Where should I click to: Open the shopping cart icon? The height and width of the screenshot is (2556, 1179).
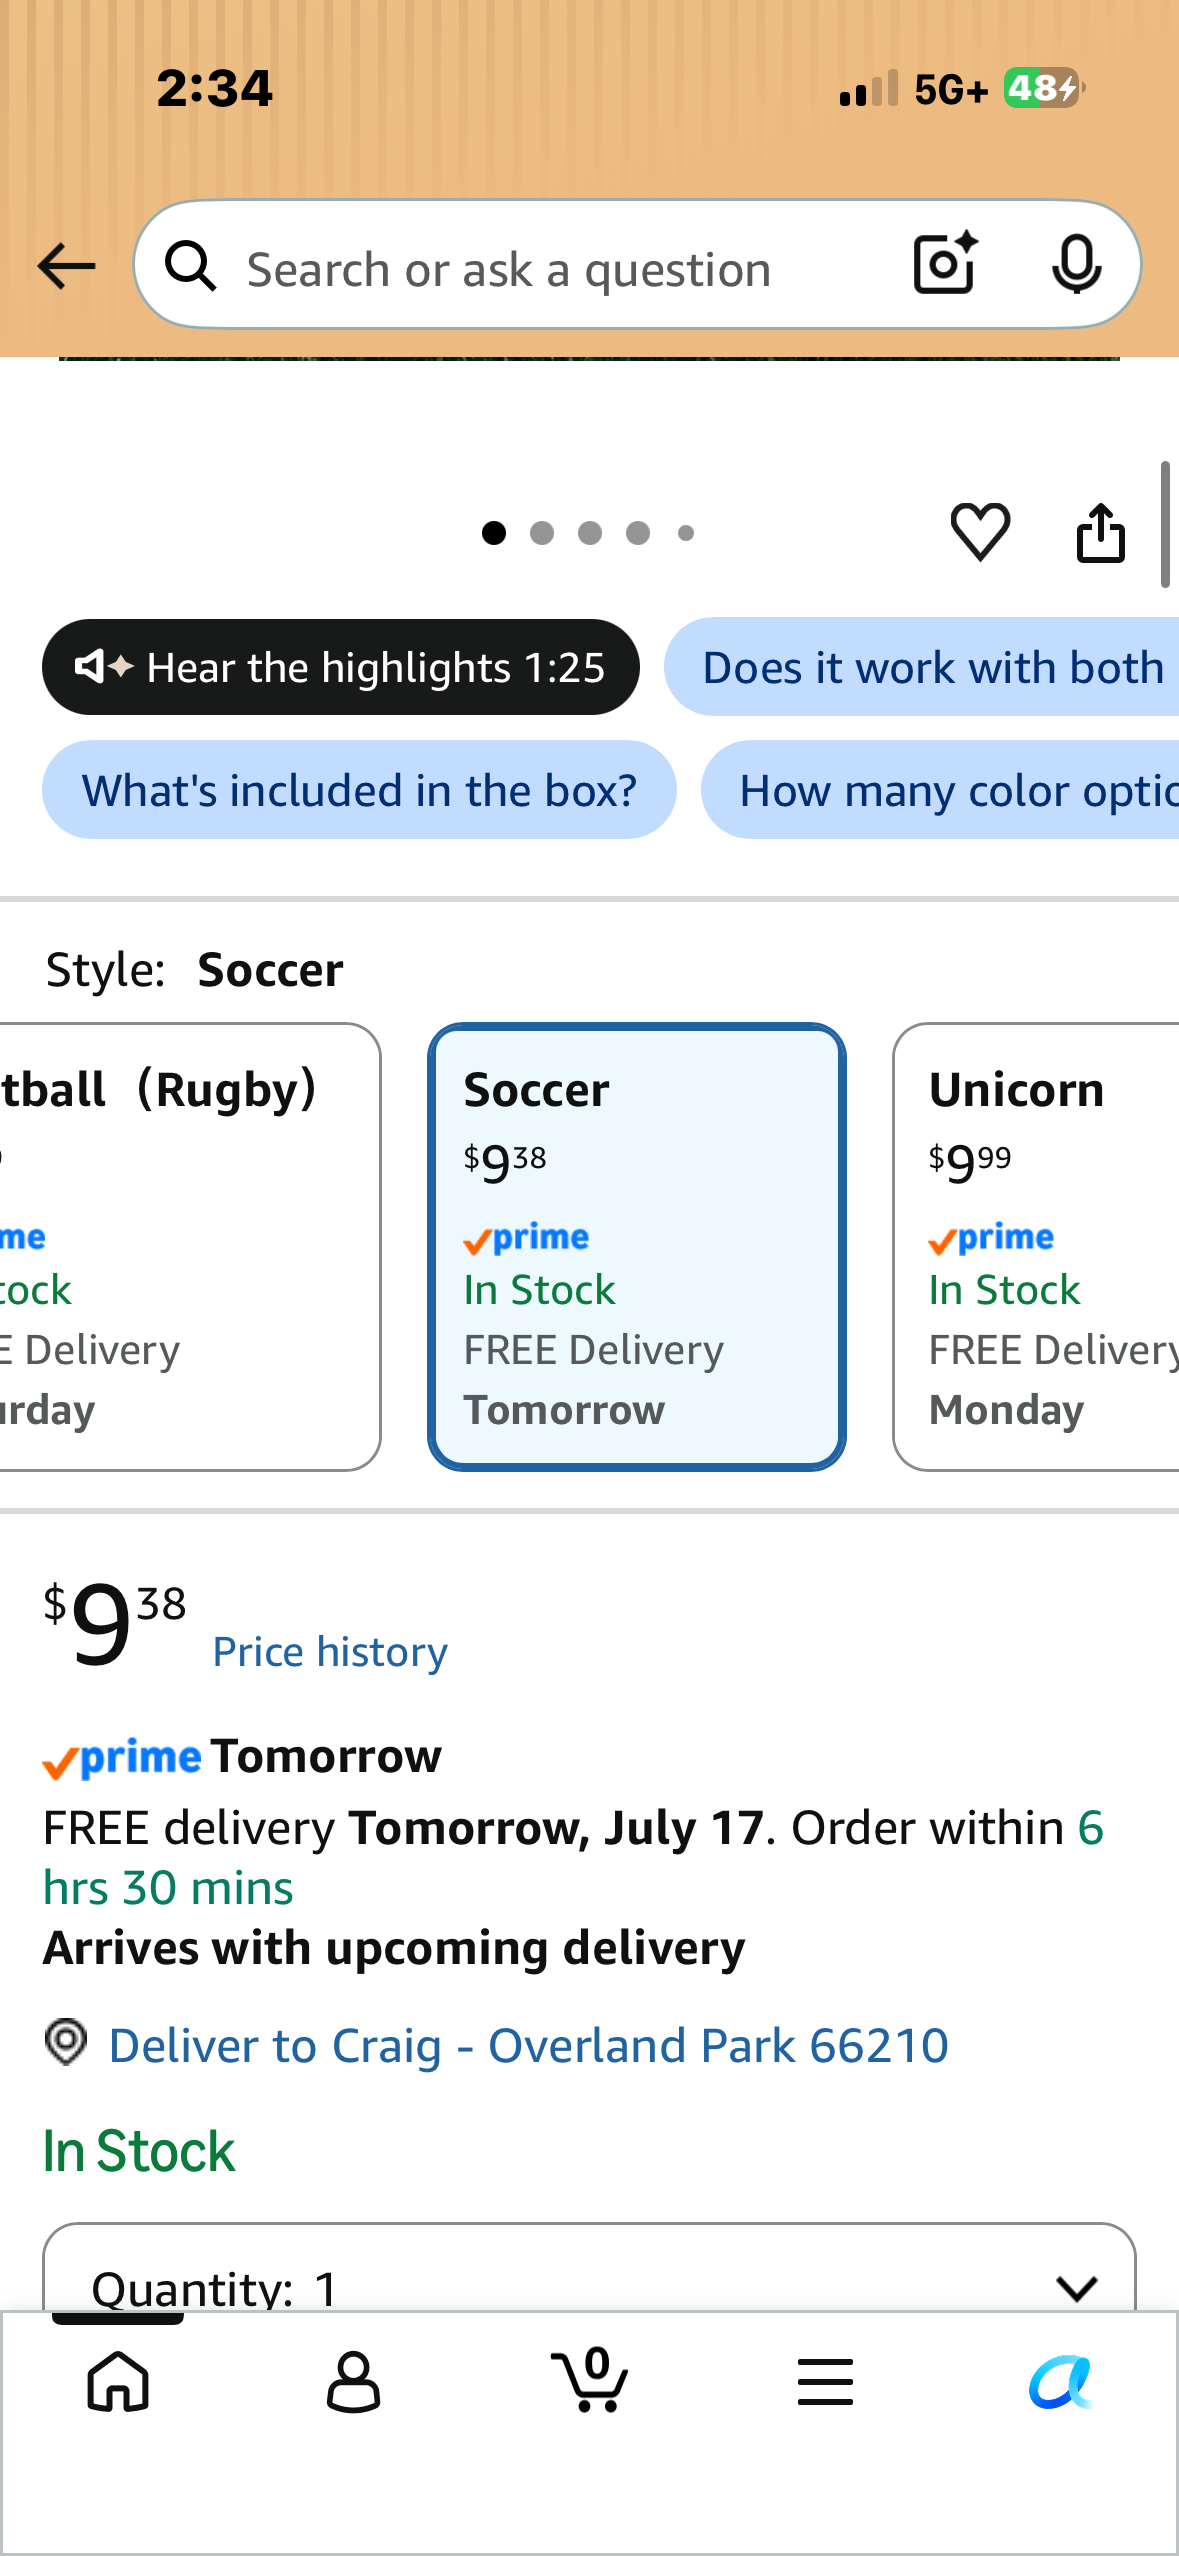pyautogui.click(x=590, y=2379)
